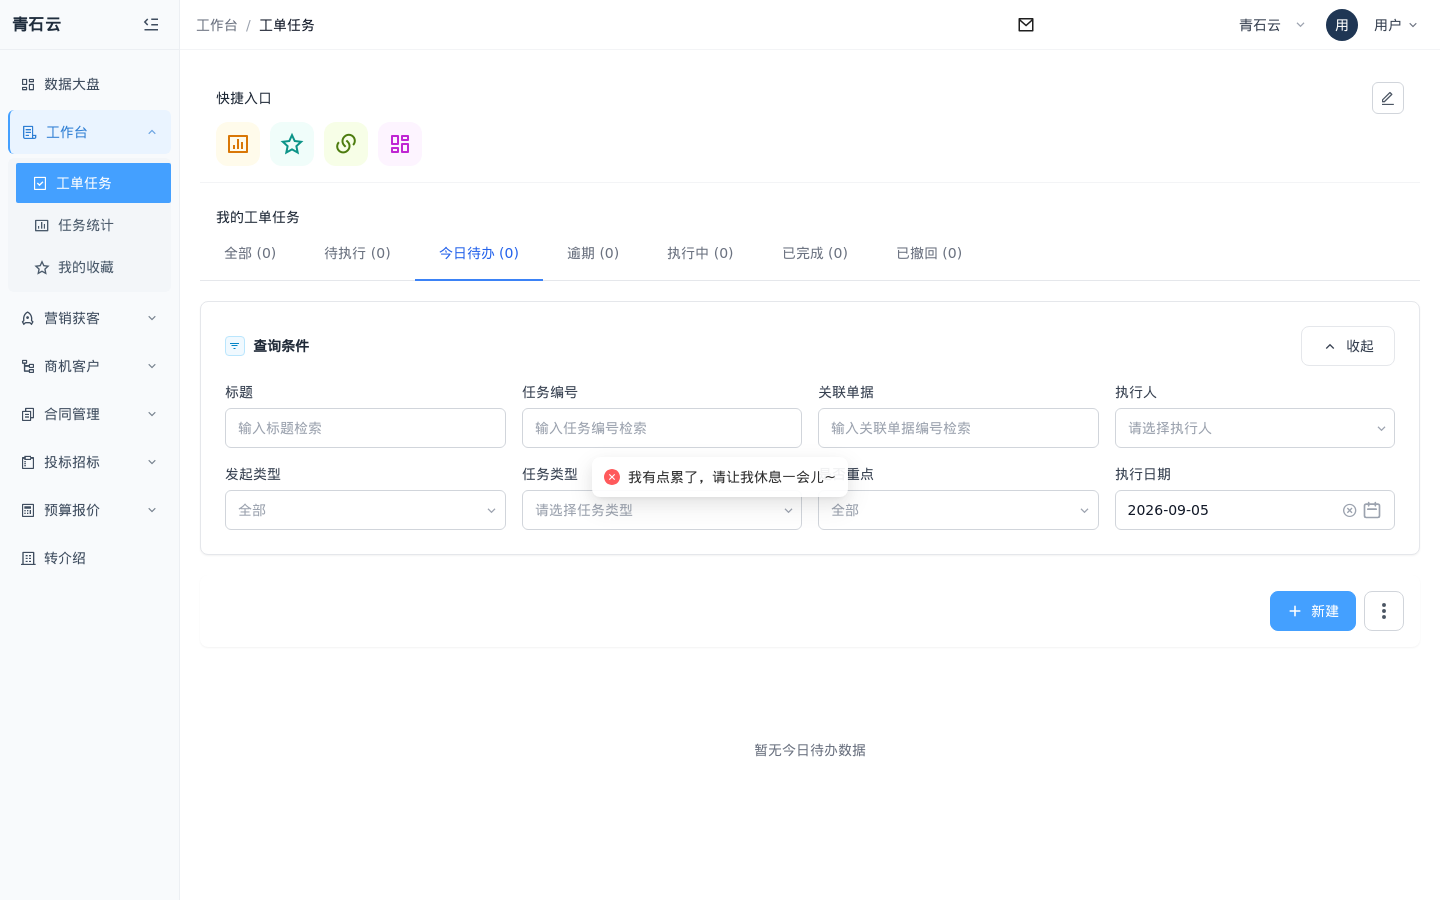1440x900 pixels.
Task: Open the 发起类型 dropdown
Action: coord(365,510)
